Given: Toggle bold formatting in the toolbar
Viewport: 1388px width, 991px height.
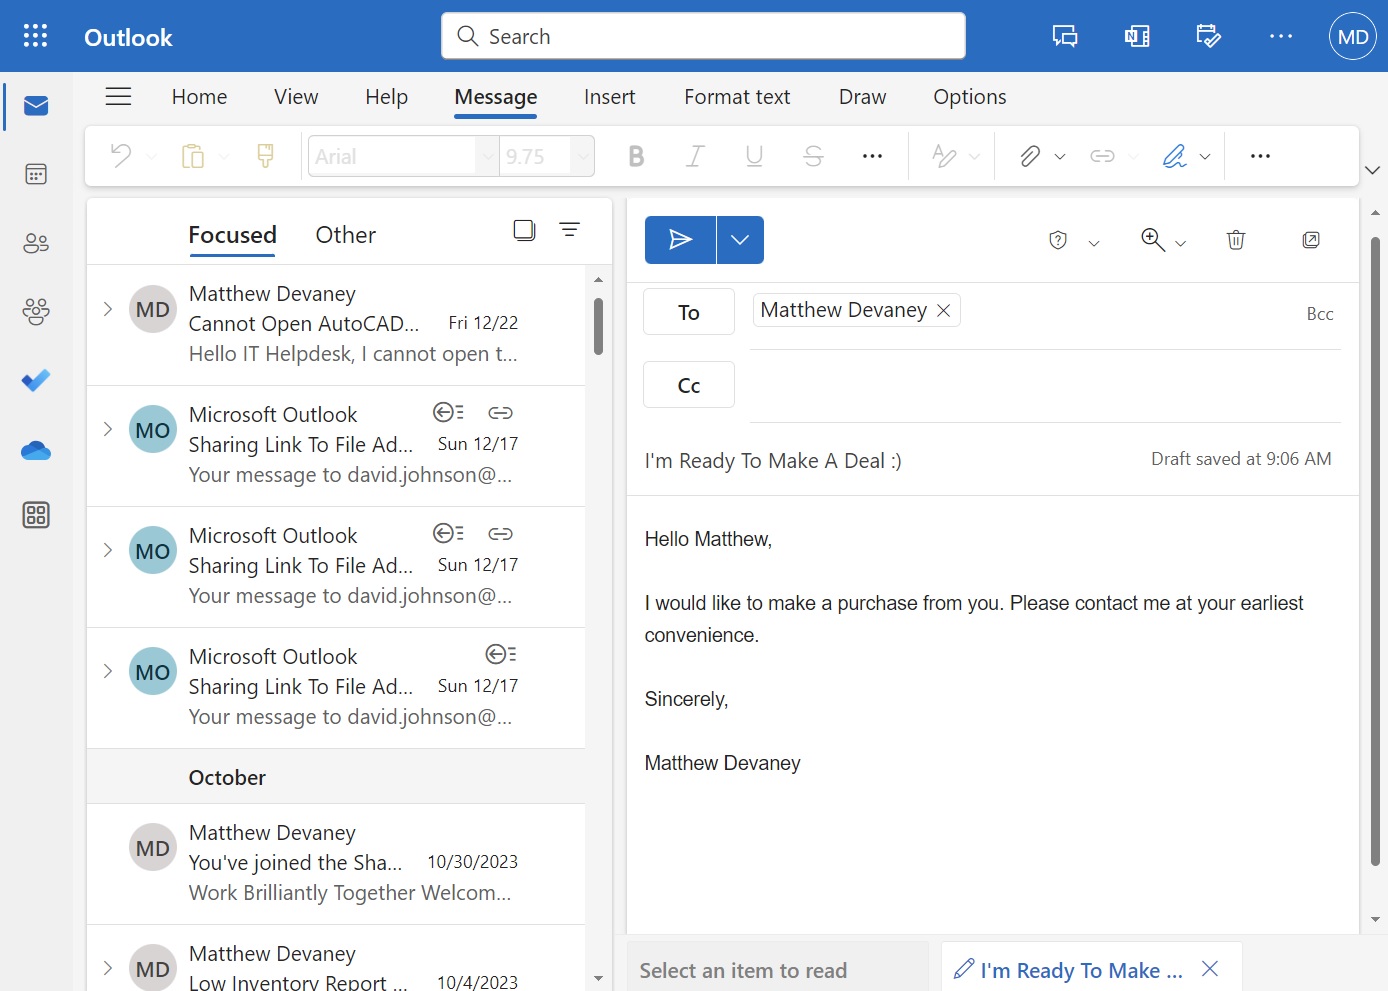Looking at the screenshot, I should (635, 155).
